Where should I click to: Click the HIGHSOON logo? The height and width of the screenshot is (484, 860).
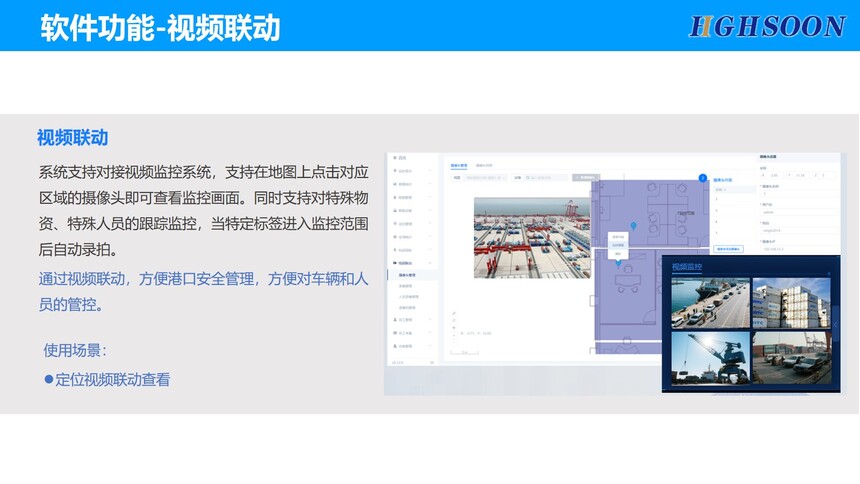pyautogui.click(x=767, y=26)
